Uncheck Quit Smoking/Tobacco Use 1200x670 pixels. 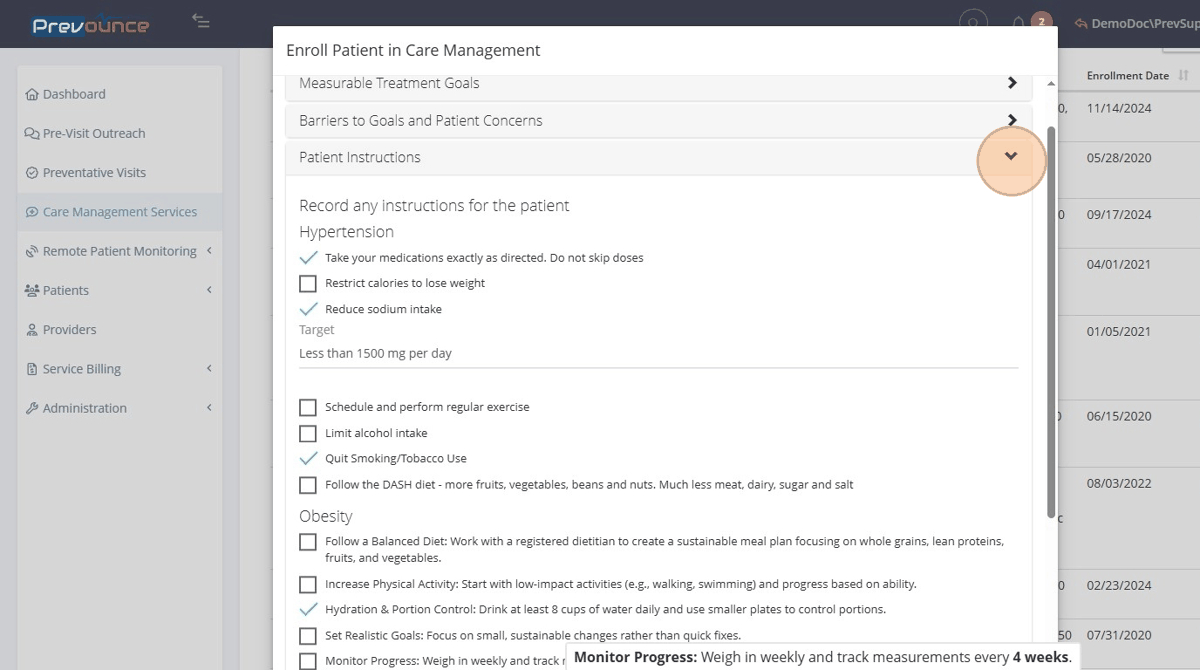click(308, 458)
